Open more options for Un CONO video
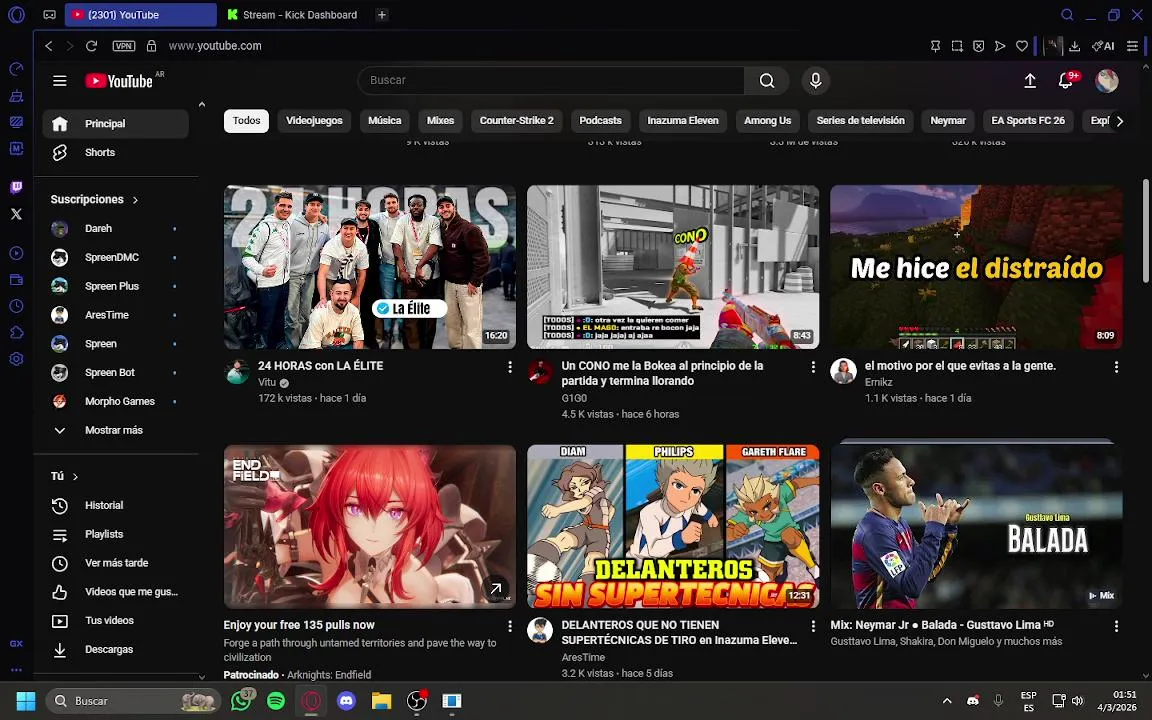1152x720 pixels. click(813, 367)
